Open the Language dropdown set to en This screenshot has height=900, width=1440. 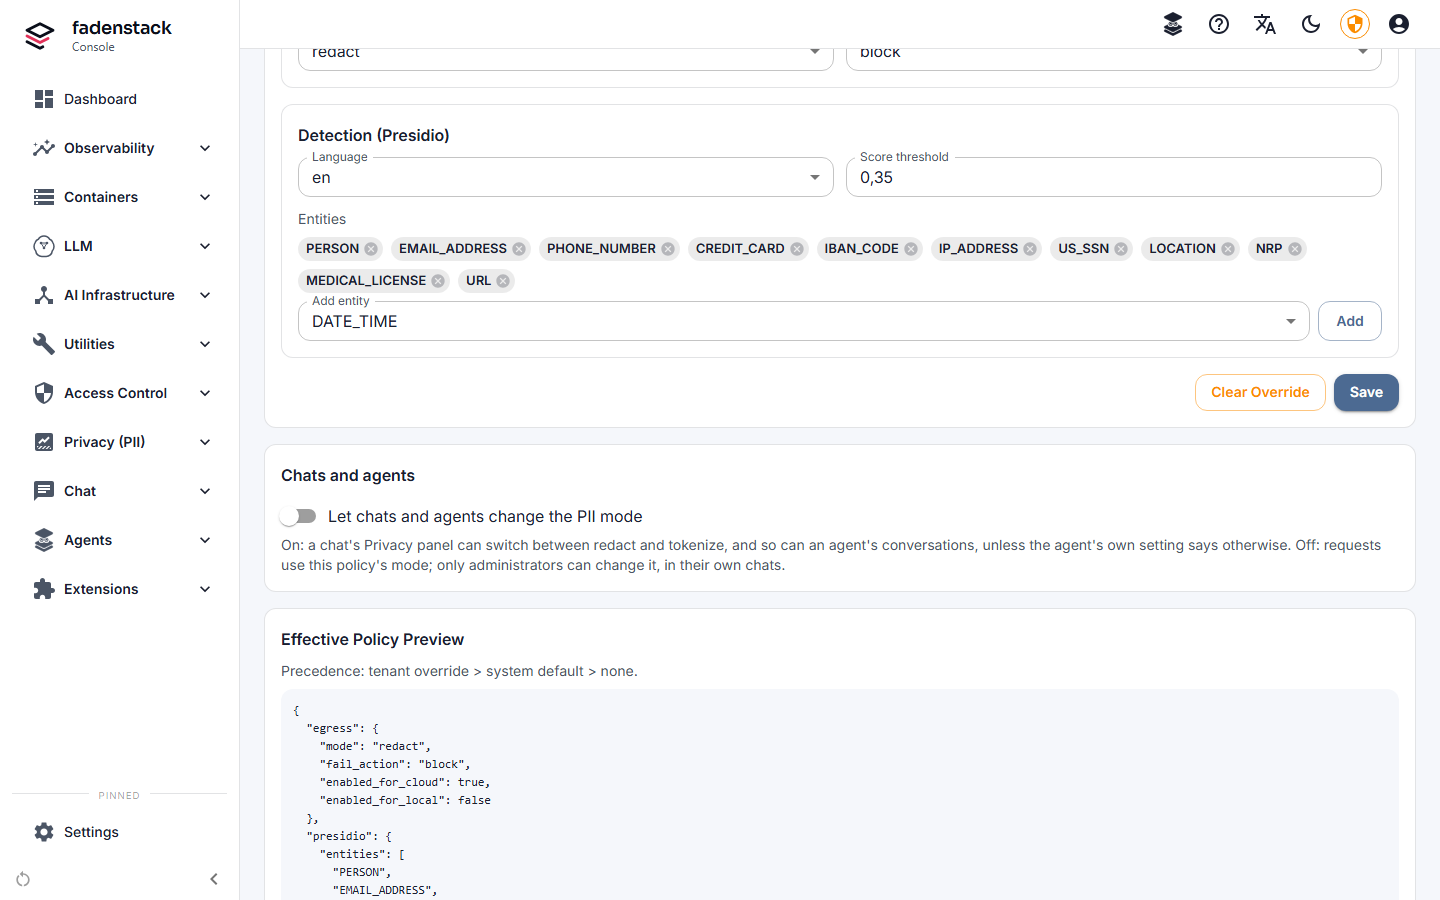coord(566,177)
